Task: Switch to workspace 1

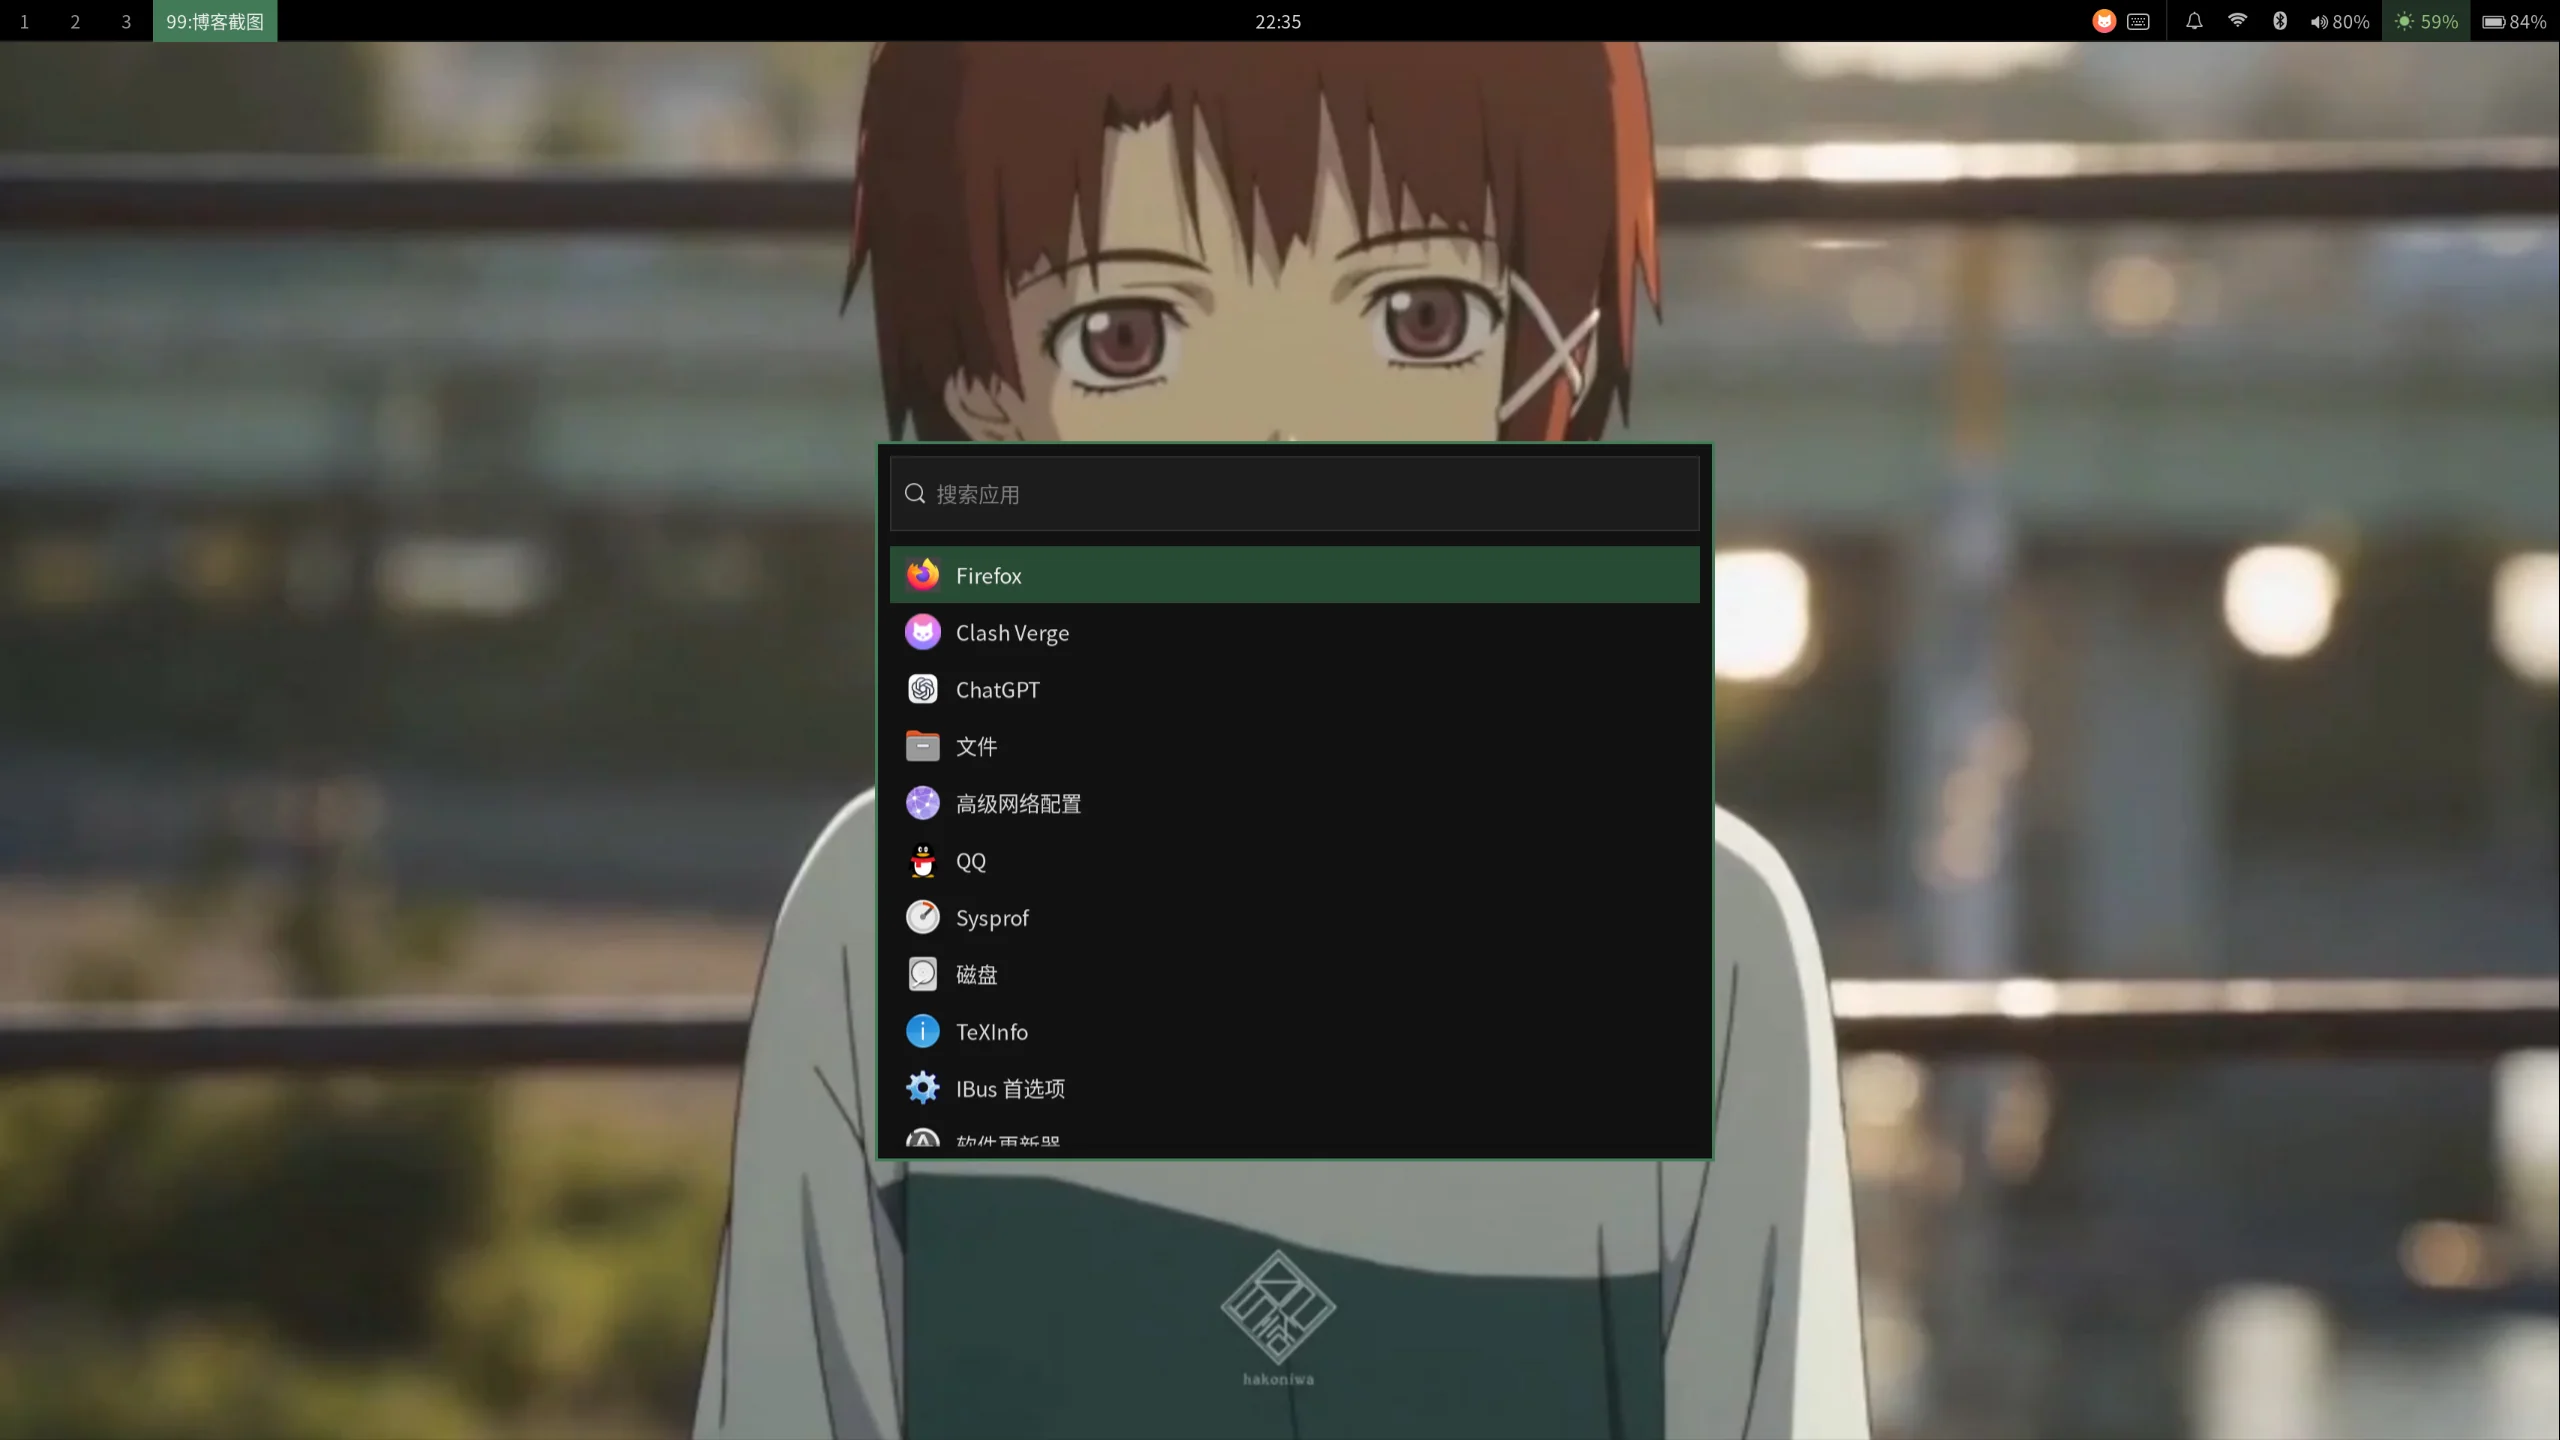Action: [24, 21]
